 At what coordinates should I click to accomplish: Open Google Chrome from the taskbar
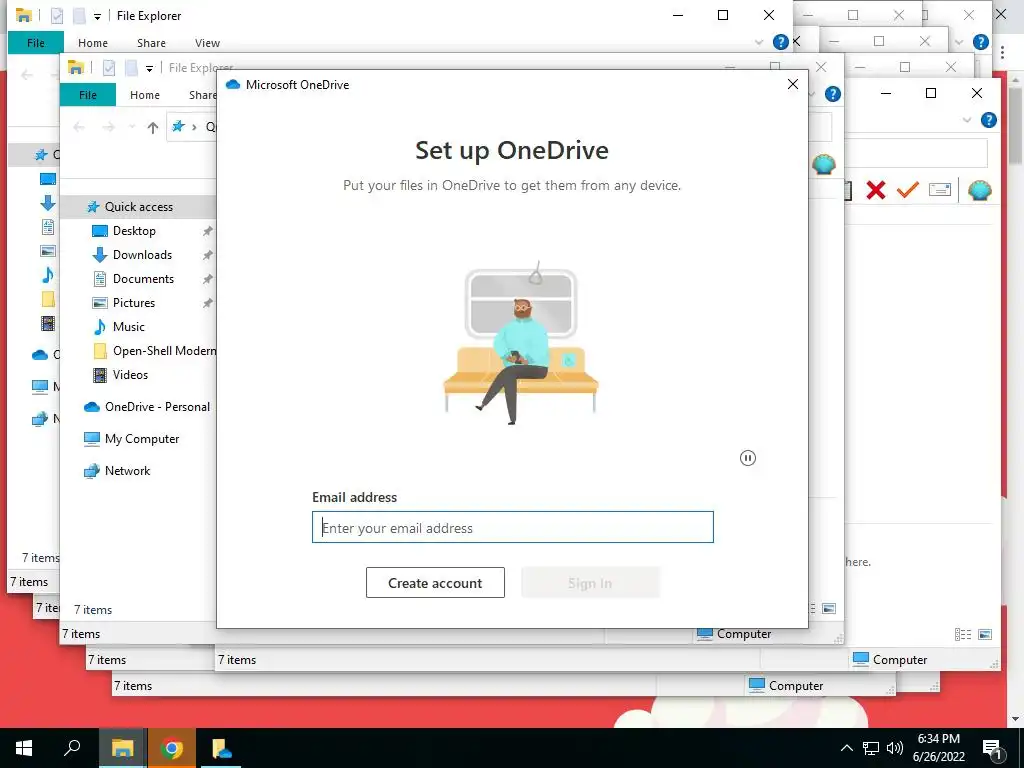click(172, 748)
